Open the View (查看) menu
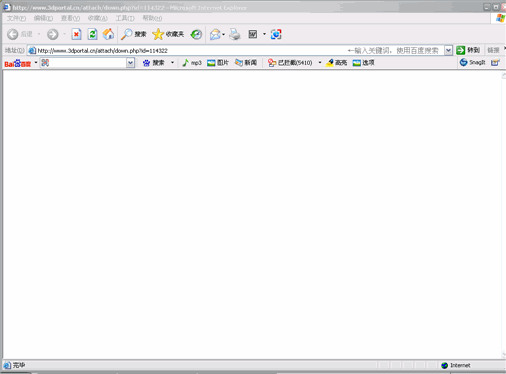The image size is (506, 374). pos(70,18)
